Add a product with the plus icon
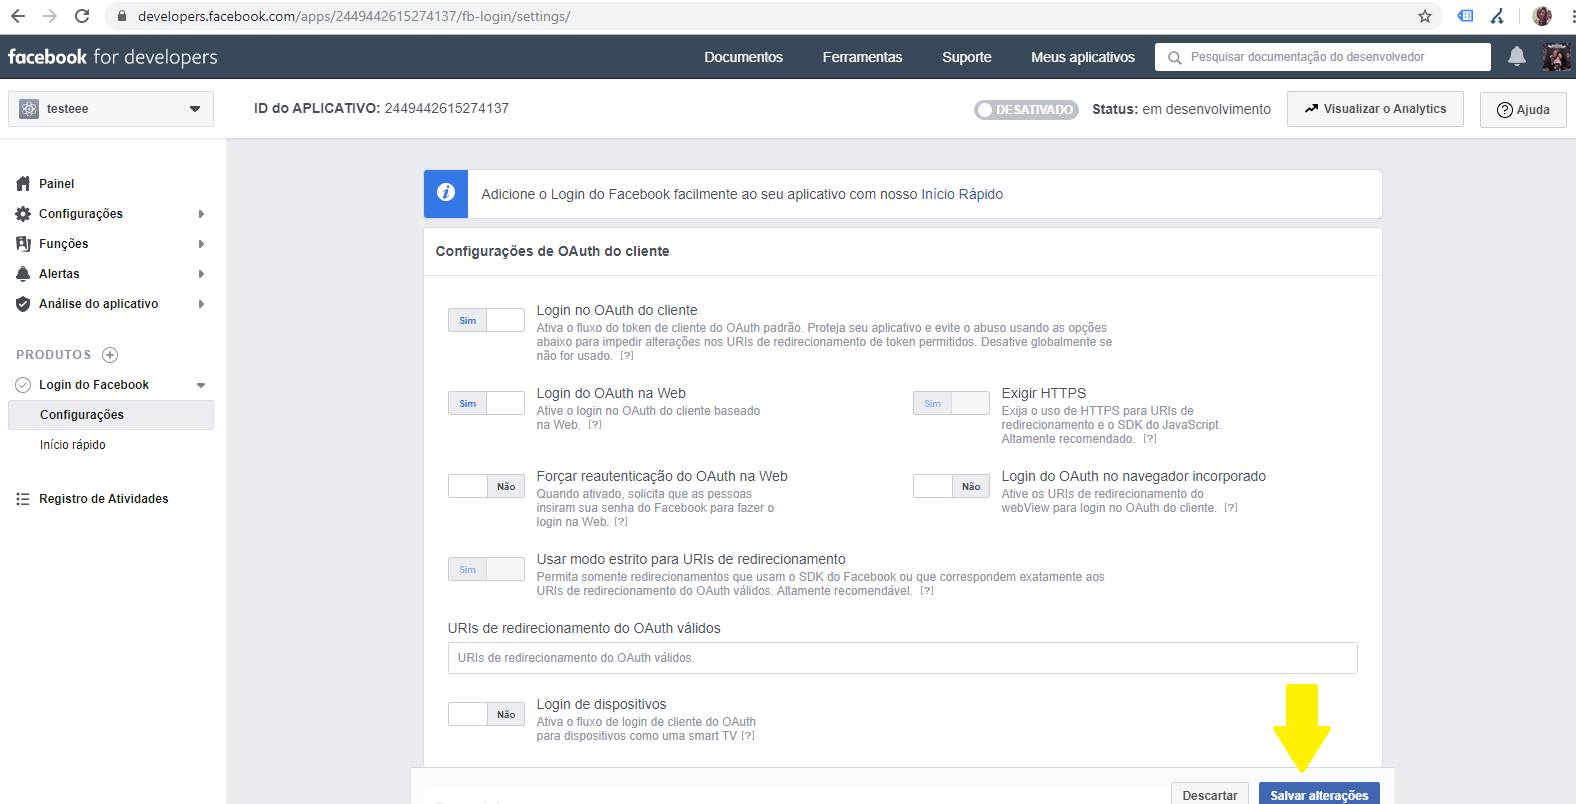Viewport: 1576px width, 804px height. coord(111,355)
